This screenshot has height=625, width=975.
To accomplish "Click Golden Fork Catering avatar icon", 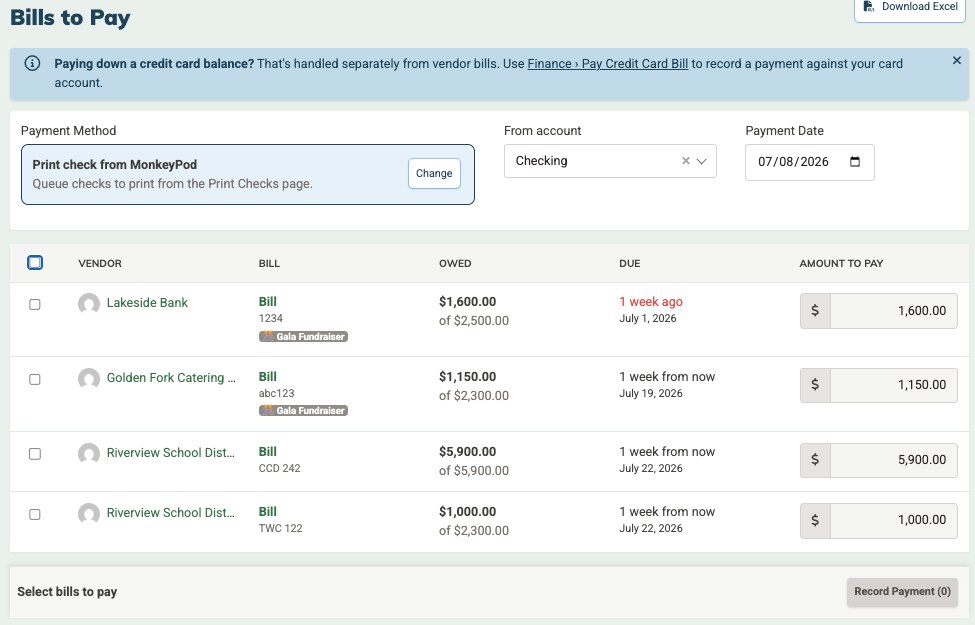I will click(89, 378).
